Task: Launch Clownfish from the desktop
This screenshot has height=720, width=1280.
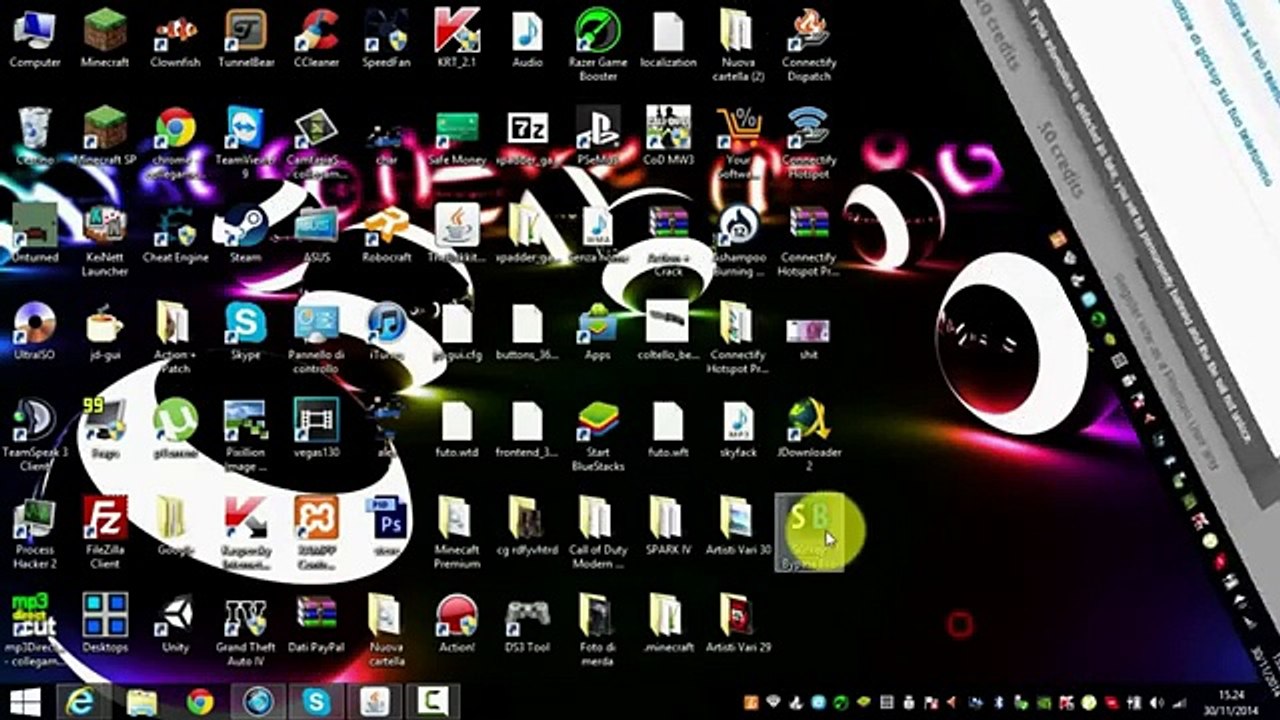Action: click(x=175, y=38)
